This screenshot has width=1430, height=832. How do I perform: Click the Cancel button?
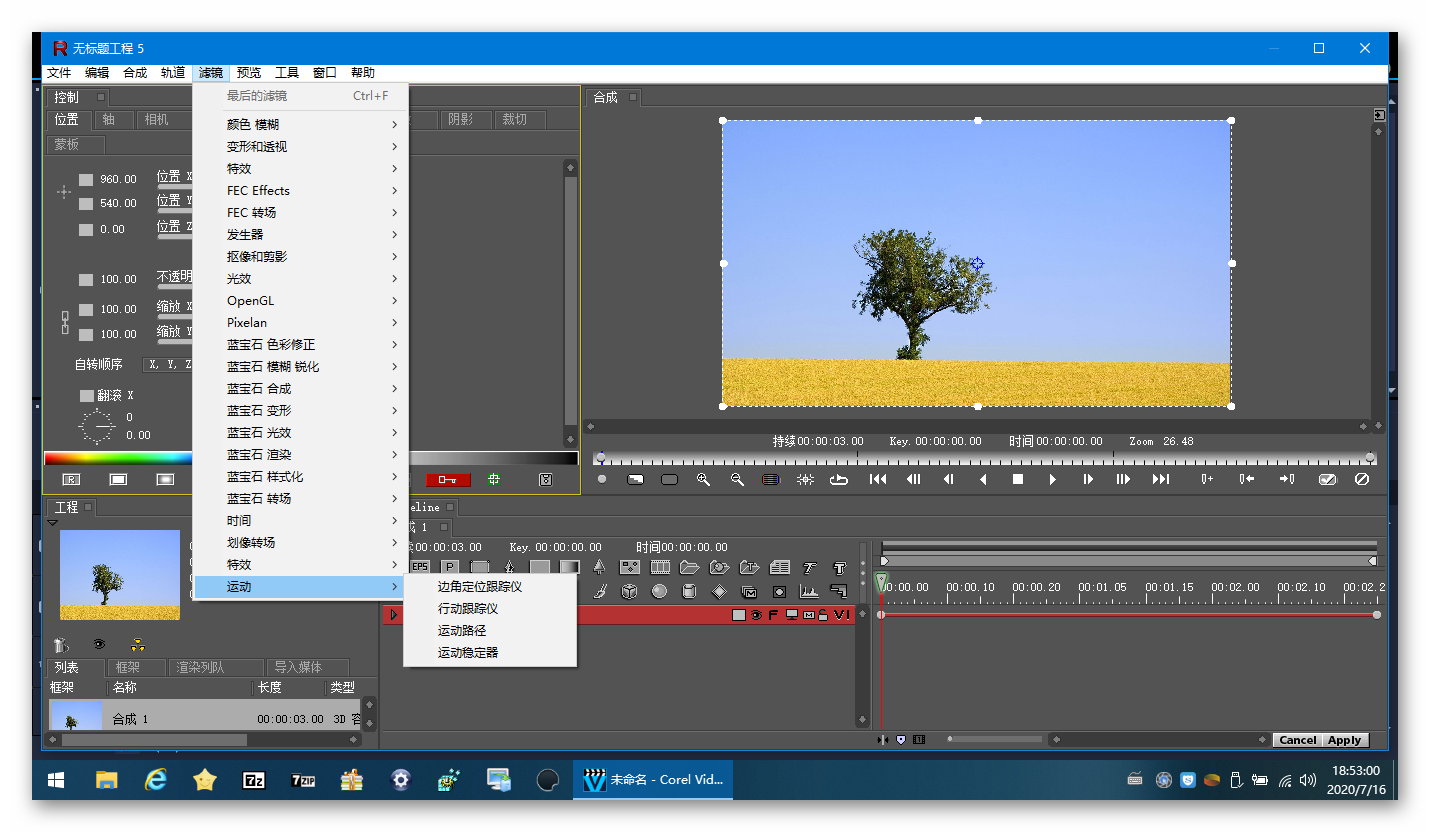pos(1297,740)
